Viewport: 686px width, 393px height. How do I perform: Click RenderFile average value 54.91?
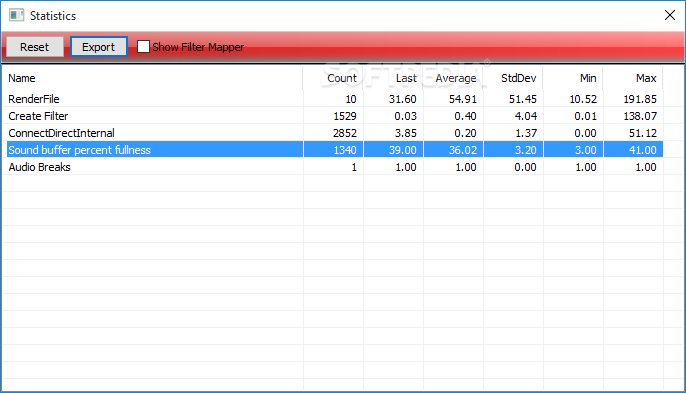(x=462, y=99)
